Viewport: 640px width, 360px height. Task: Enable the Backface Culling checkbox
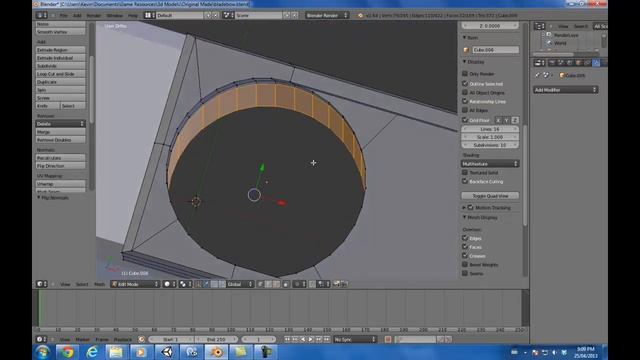[x=464, y=181]
